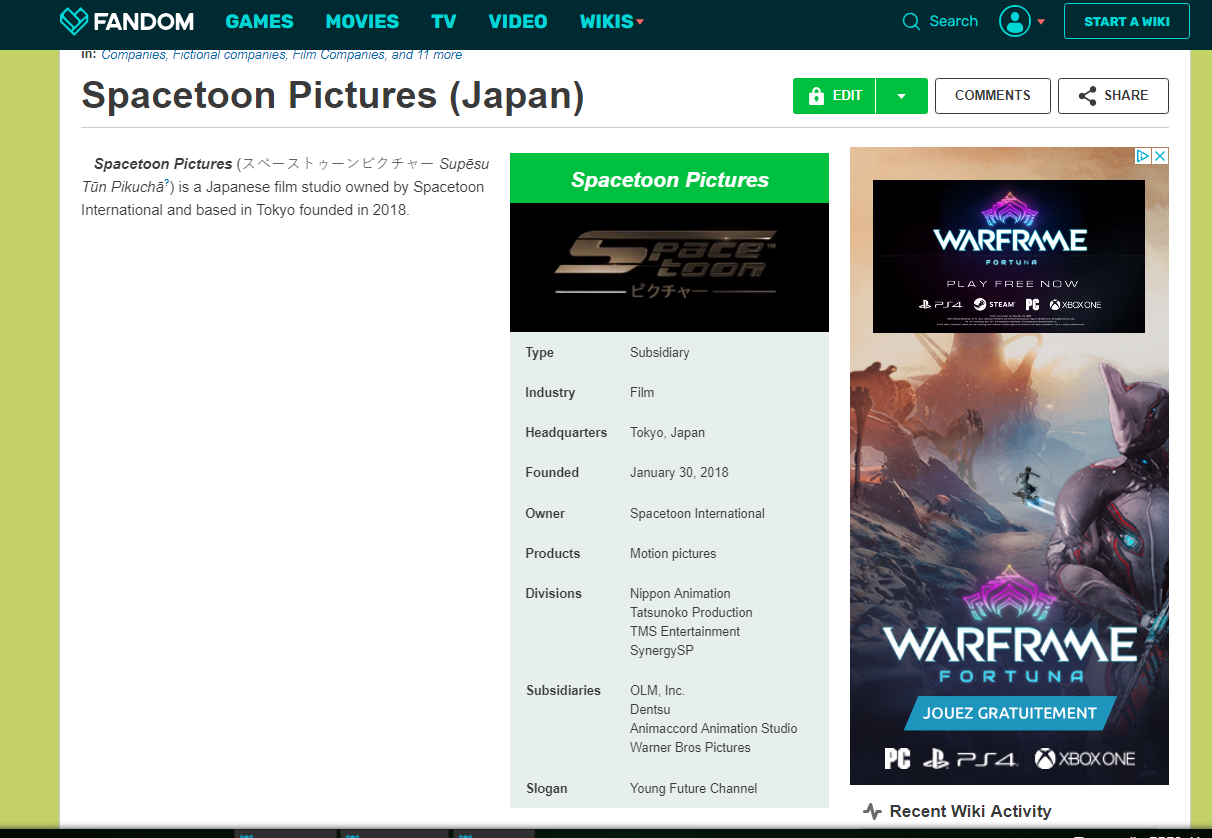
Task: Click the SHARE button label
Action: [x=1126, y=96]
